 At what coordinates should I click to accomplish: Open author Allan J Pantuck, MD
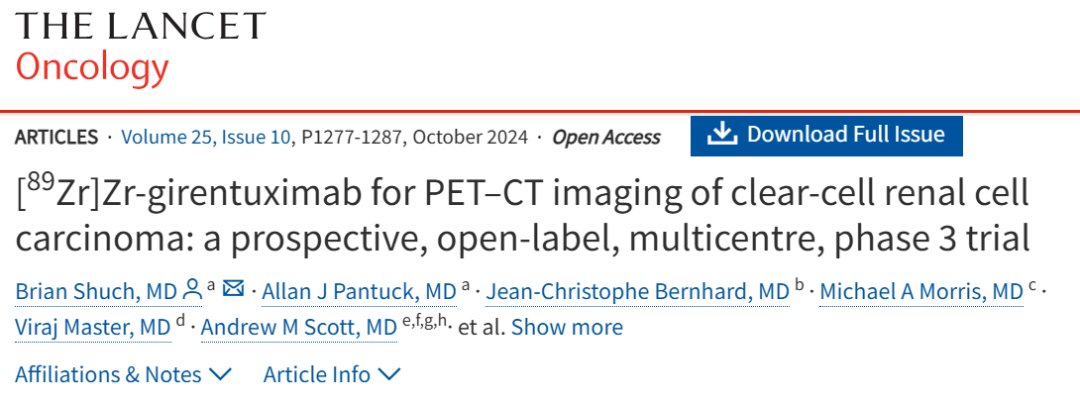click(x=359, y=292)
